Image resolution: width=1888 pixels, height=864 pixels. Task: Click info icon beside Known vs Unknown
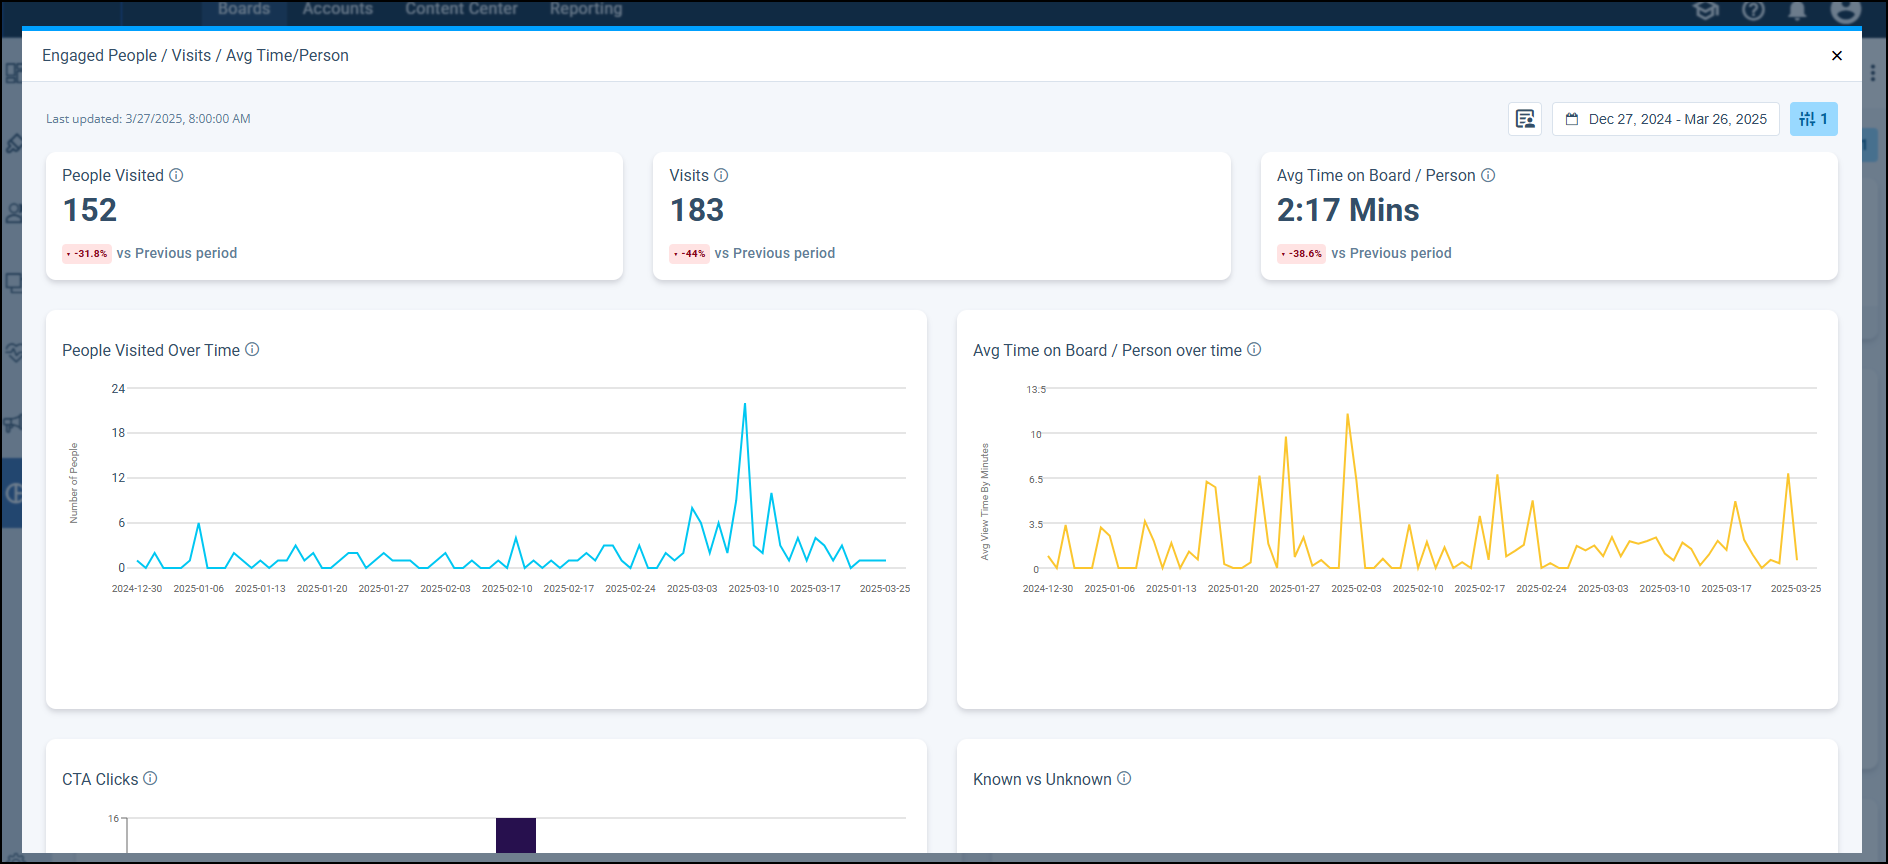[x=1124, y=778]
